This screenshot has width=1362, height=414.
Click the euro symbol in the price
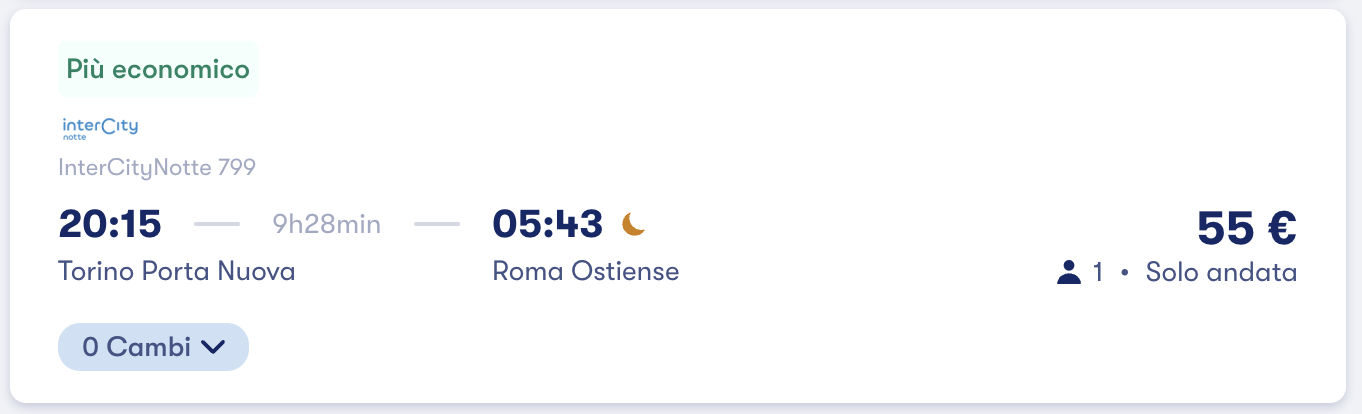[x=1276, y=228]
